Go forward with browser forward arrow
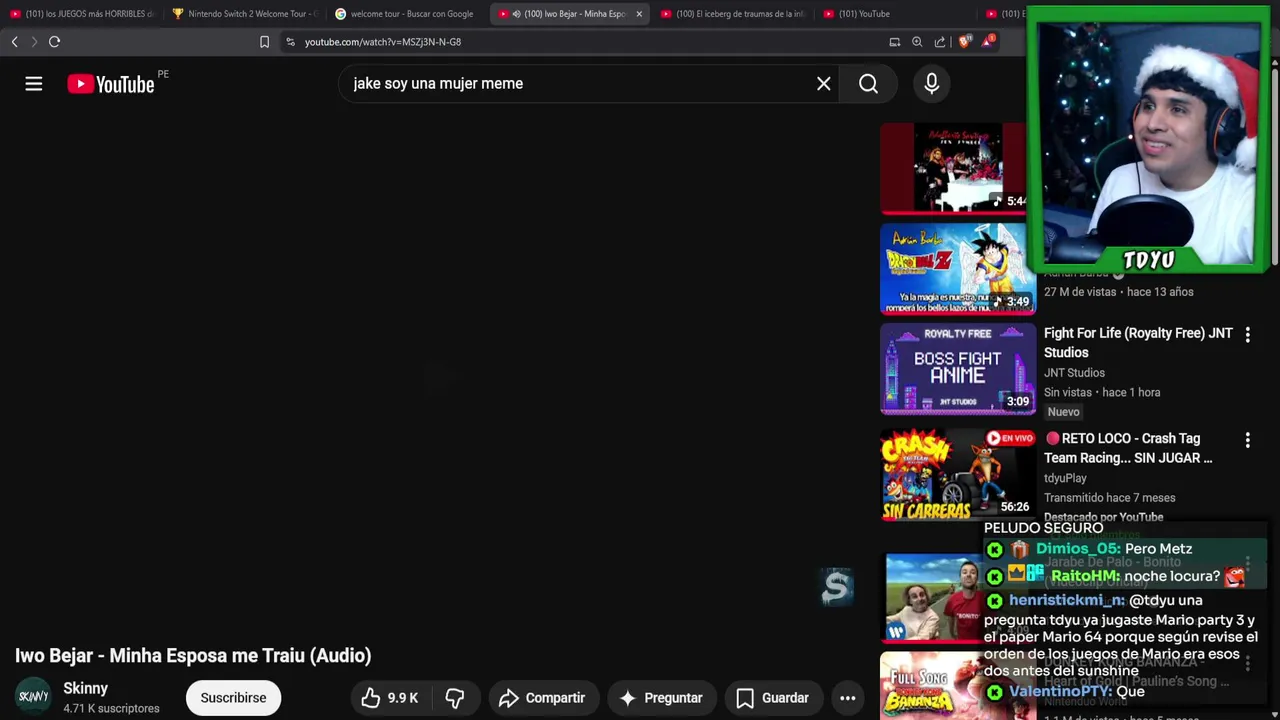This screenshot has width=1280, height=720. tap(34, 42)
